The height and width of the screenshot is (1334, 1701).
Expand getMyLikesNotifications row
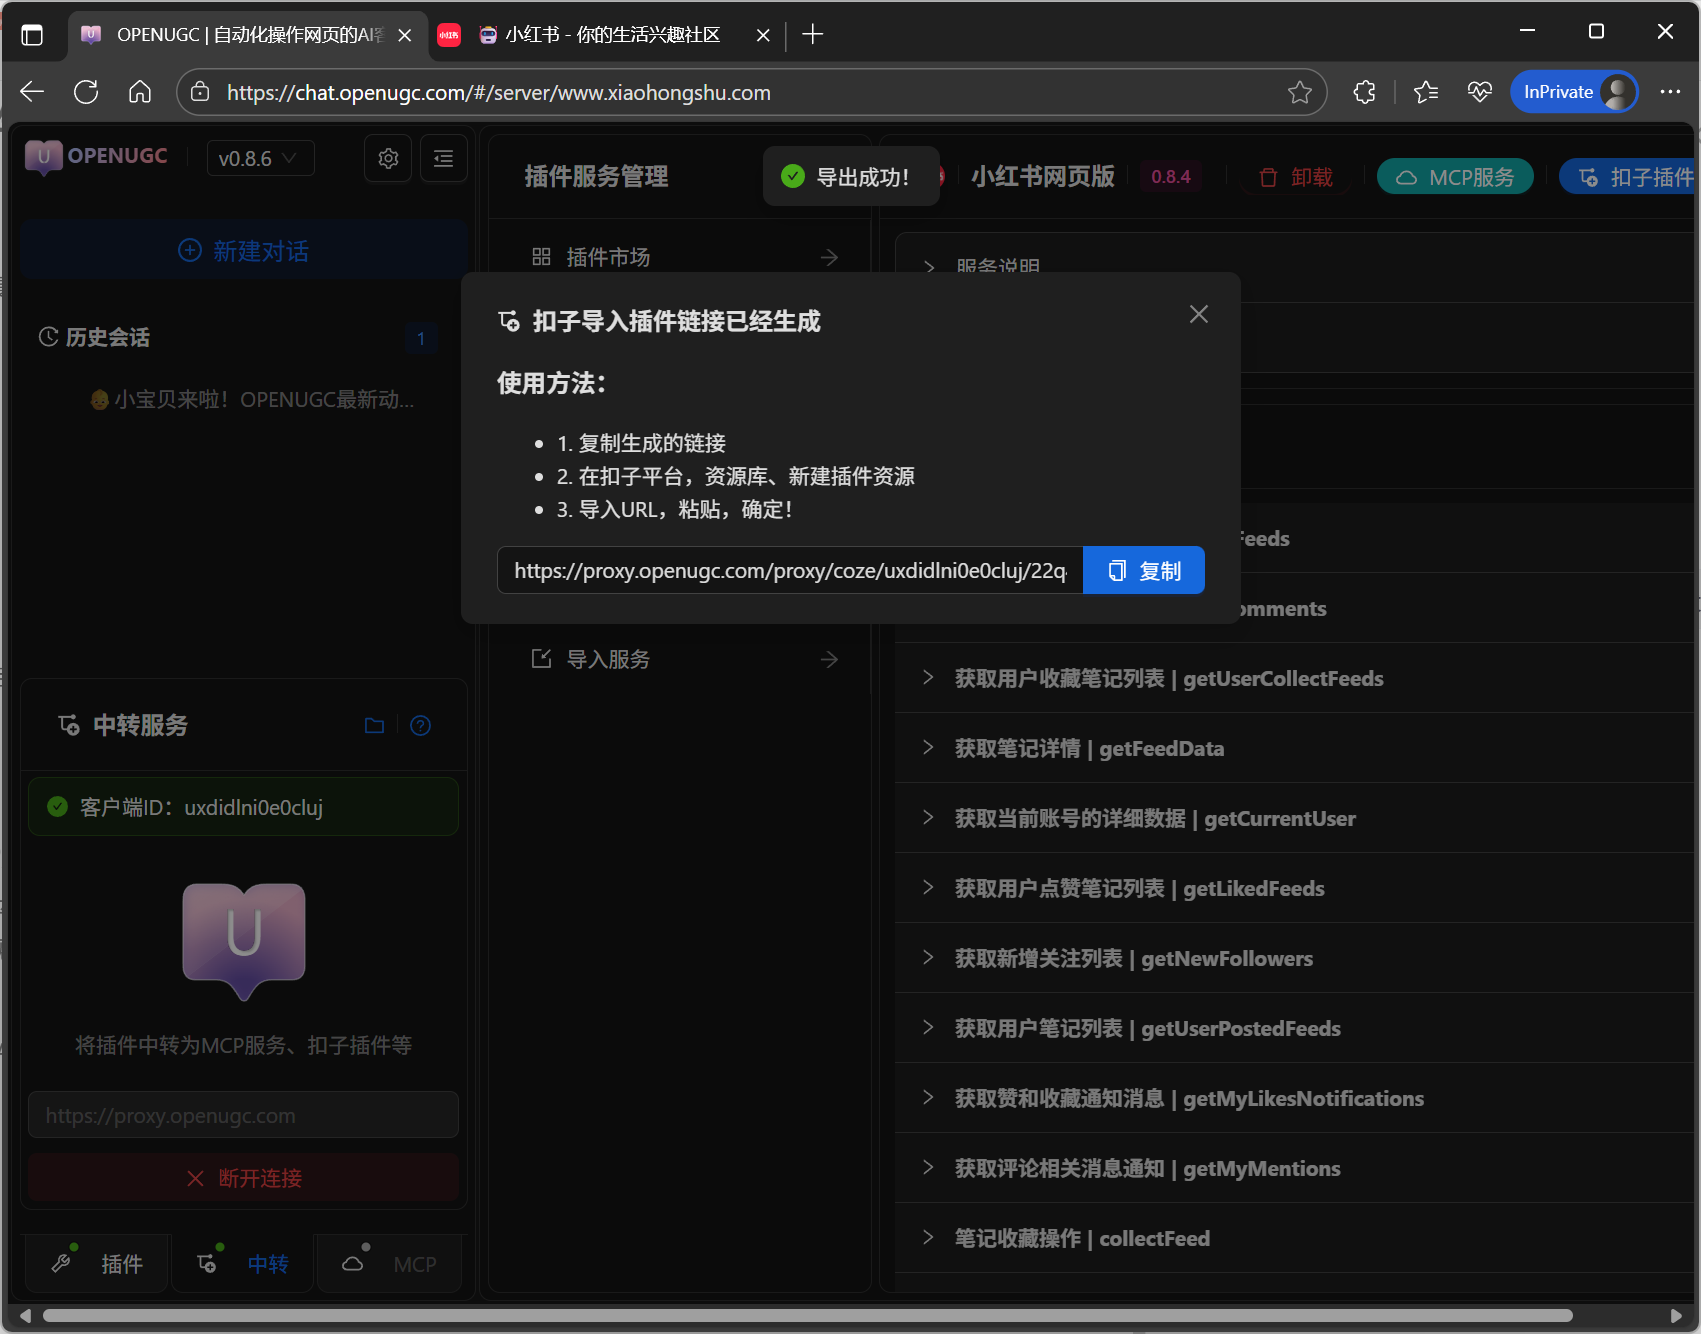(x=1295, y=1098)
